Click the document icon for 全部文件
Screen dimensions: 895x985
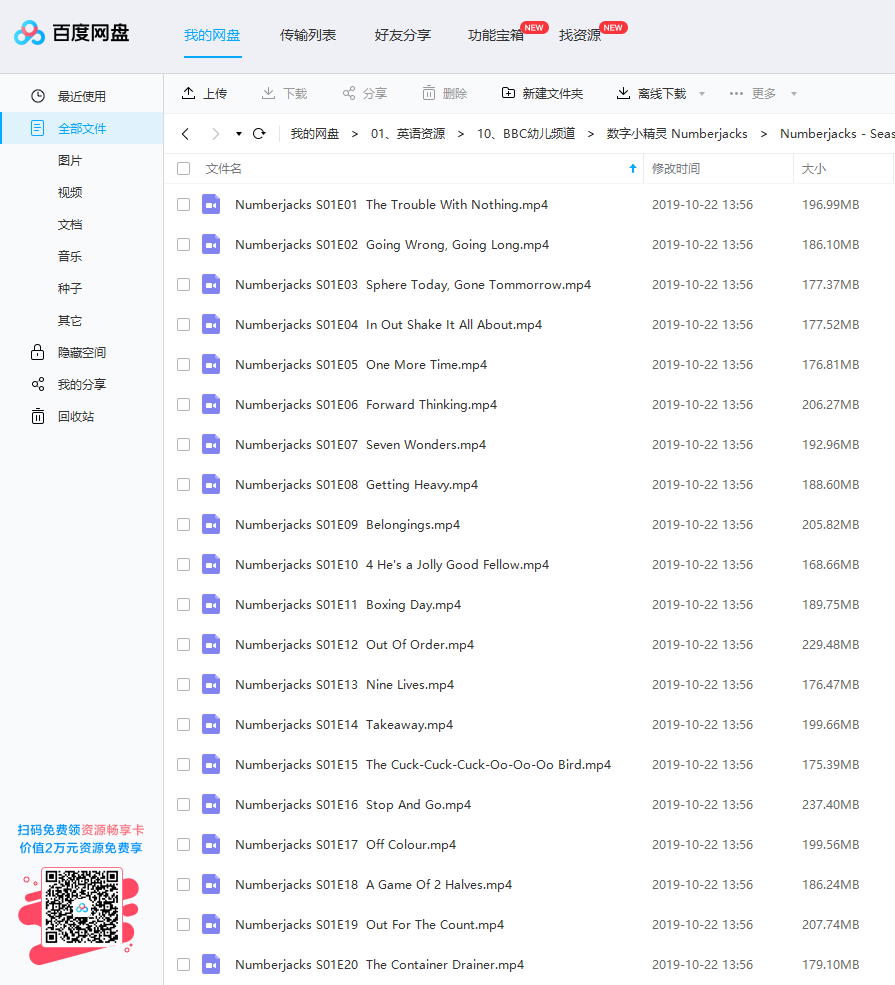click(38, 128)
